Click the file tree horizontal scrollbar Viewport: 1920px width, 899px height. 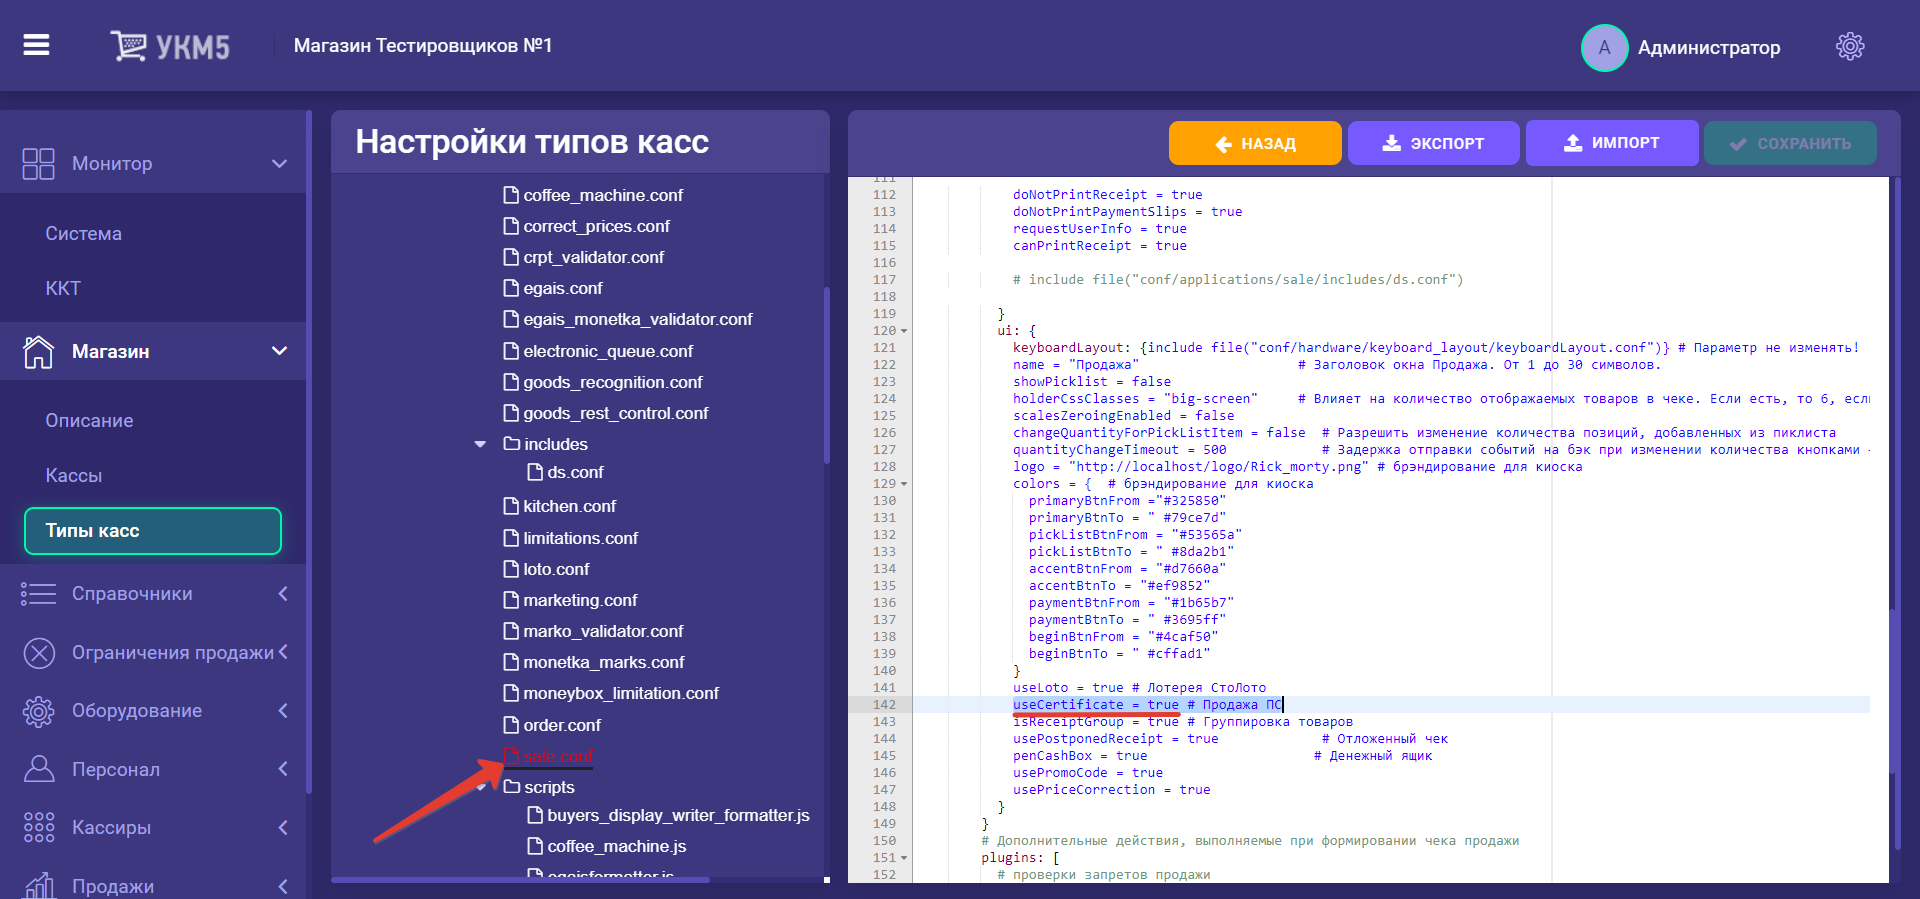(x=520, y=880)
